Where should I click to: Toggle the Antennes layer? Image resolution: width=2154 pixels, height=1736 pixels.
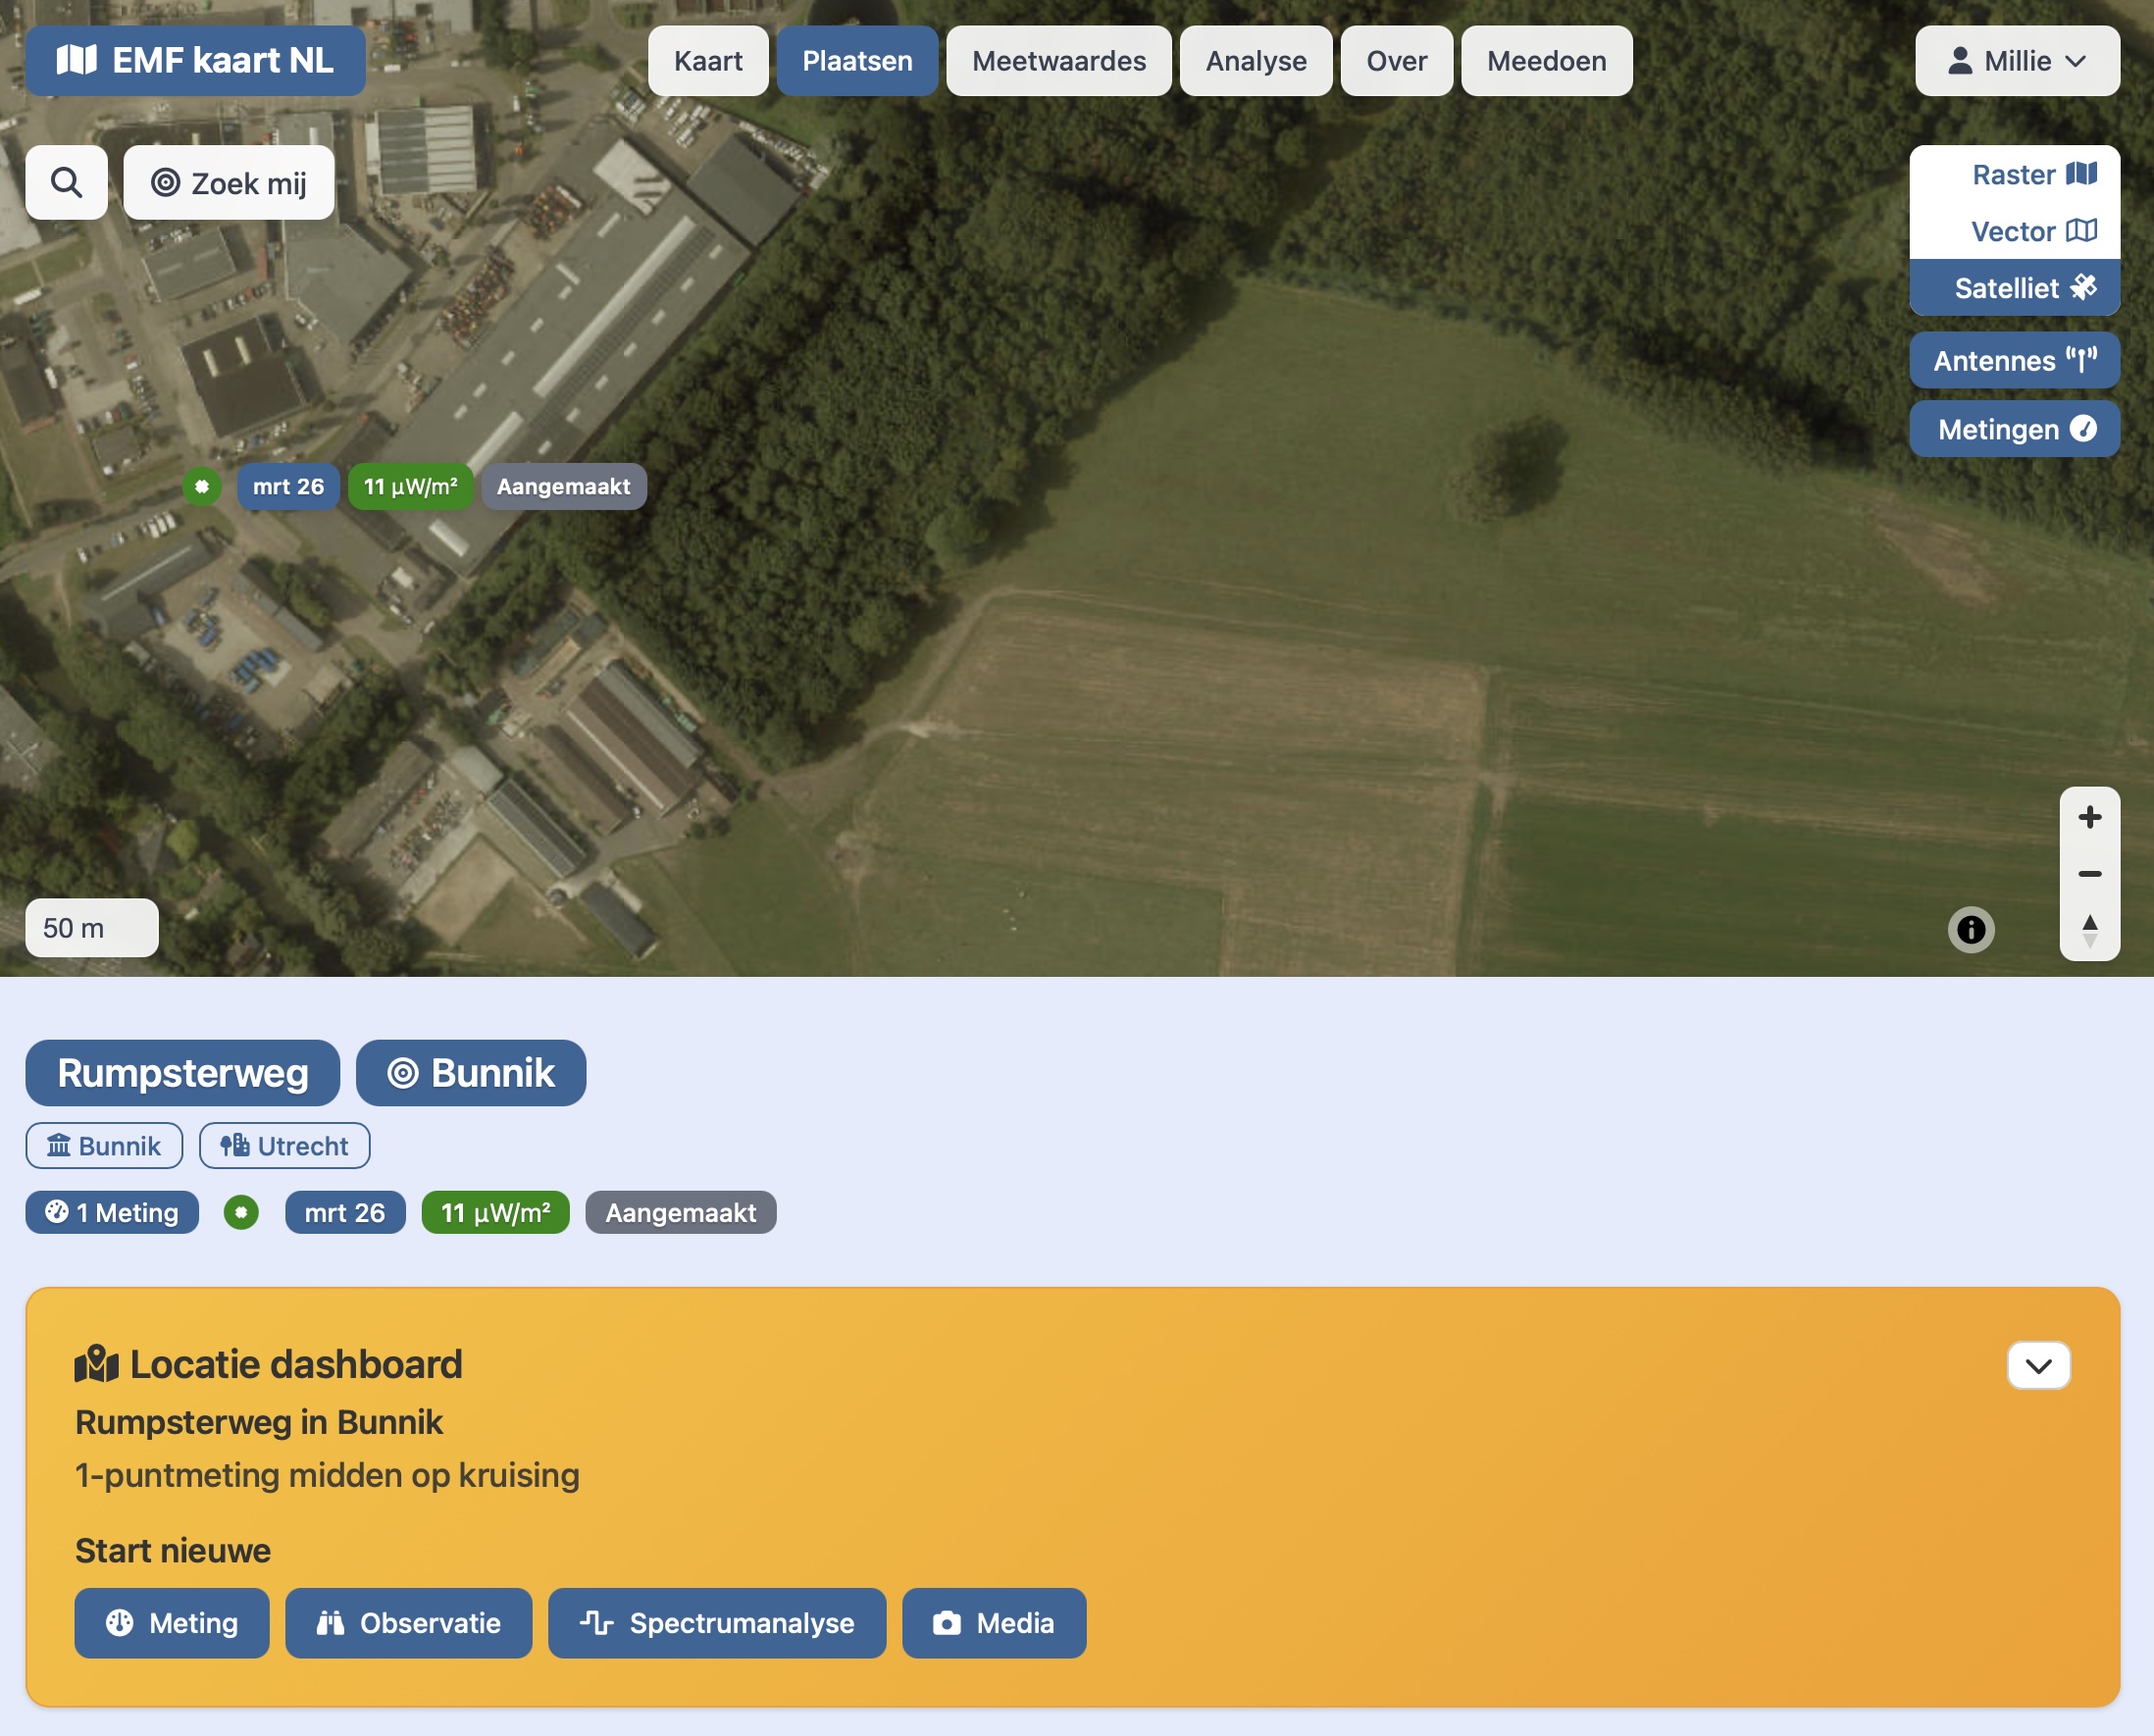2014,360
